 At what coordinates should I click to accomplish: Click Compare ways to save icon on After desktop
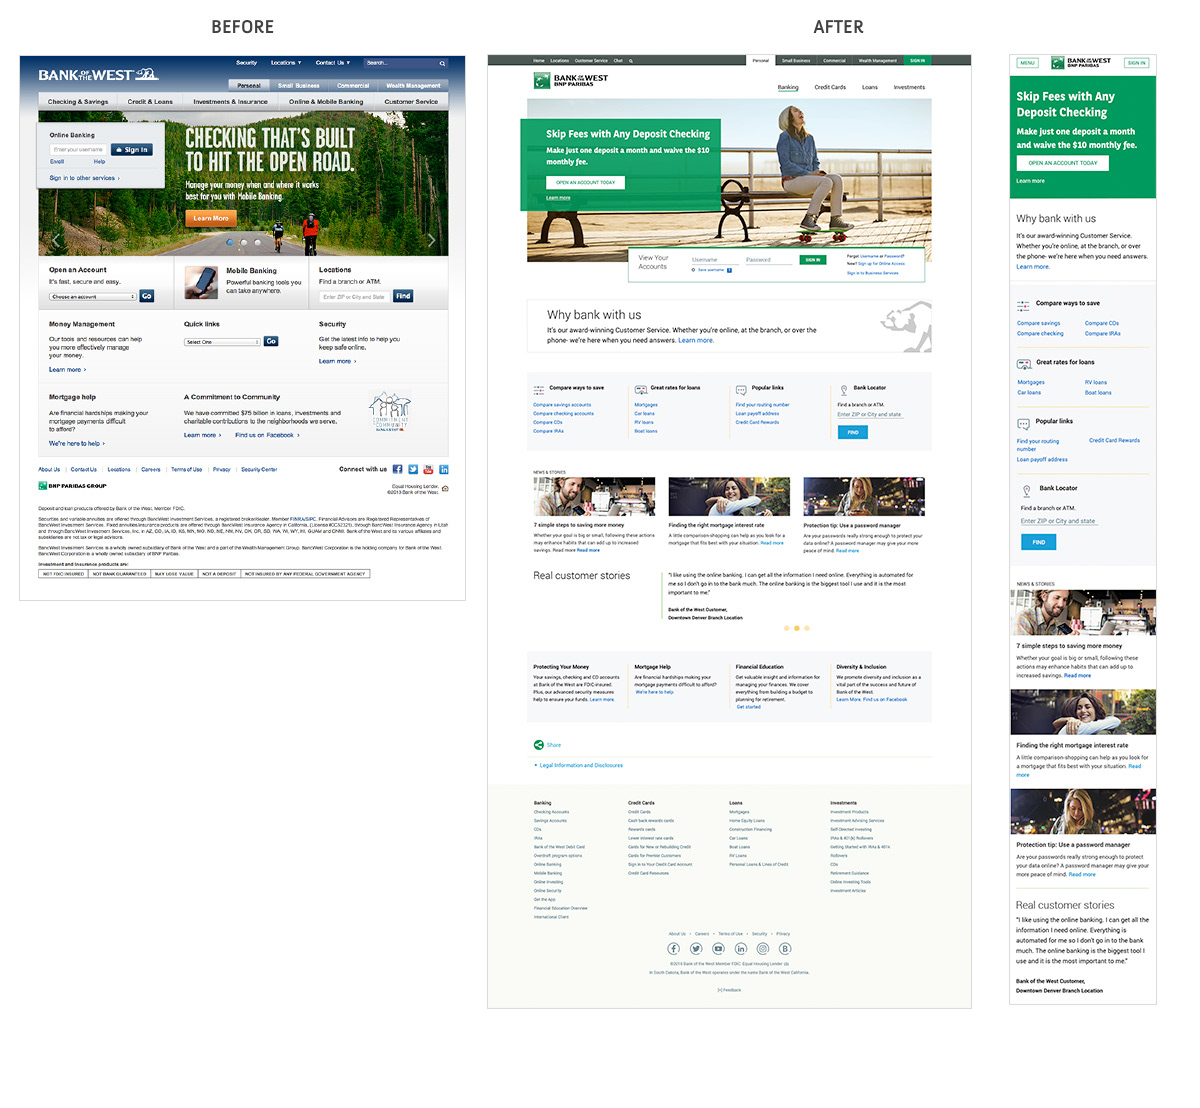pos(539,389)
